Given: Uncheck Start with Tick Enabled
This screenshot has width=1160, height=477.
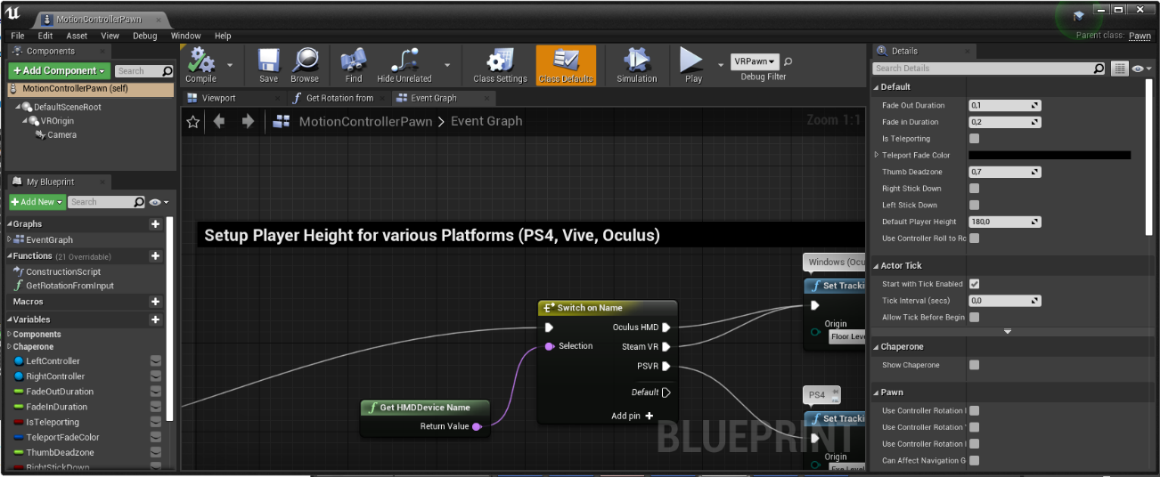Looking at the screenshot, I should point(974,284).
